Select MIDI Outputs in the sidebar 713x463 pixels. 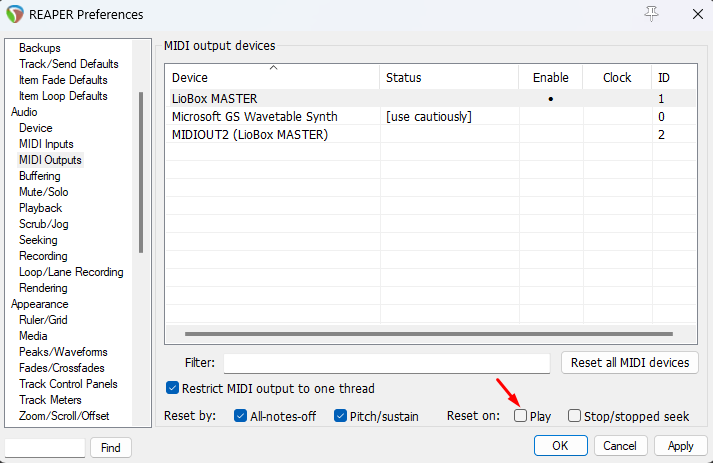click(x=50, y=160)
